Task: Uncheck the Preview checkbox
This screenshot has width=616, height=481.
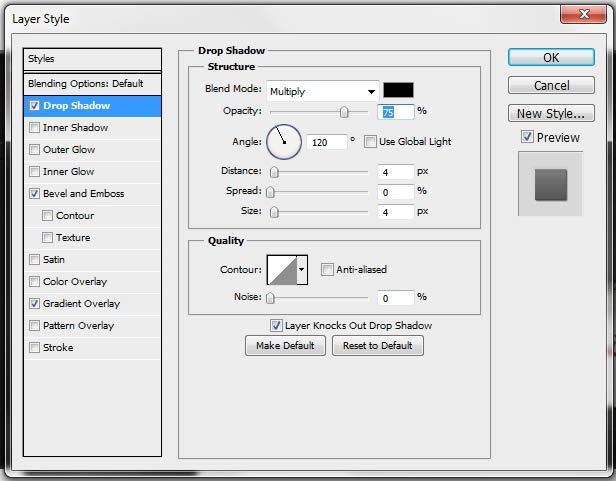Action: (x=527, y=137)
